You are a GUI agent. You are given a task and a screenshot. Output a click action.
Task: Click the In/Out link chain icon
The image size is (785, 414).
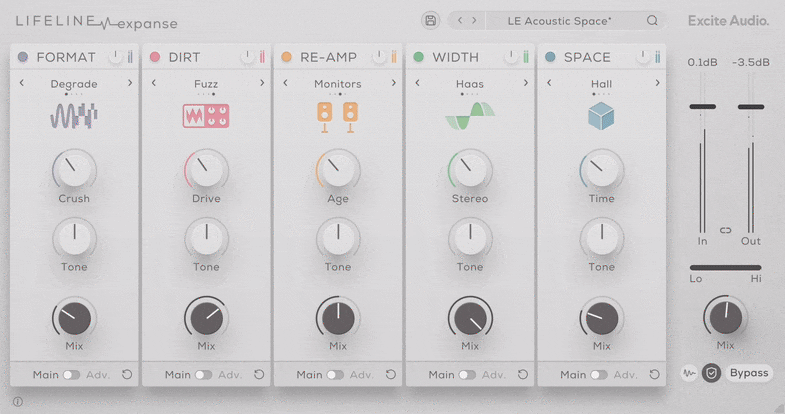pyautogui.click(x=726, y=230)
